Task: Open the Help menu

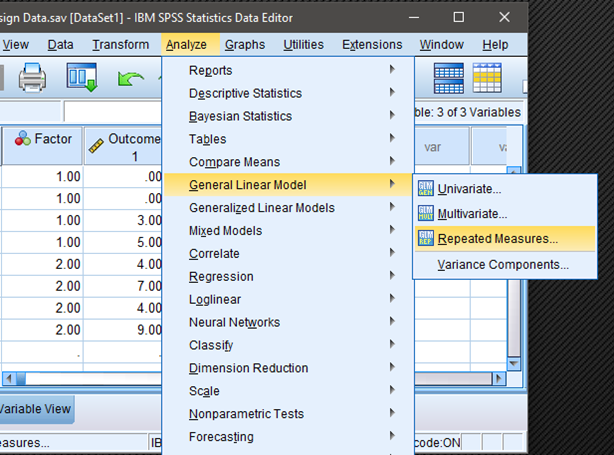Action: 495,45
